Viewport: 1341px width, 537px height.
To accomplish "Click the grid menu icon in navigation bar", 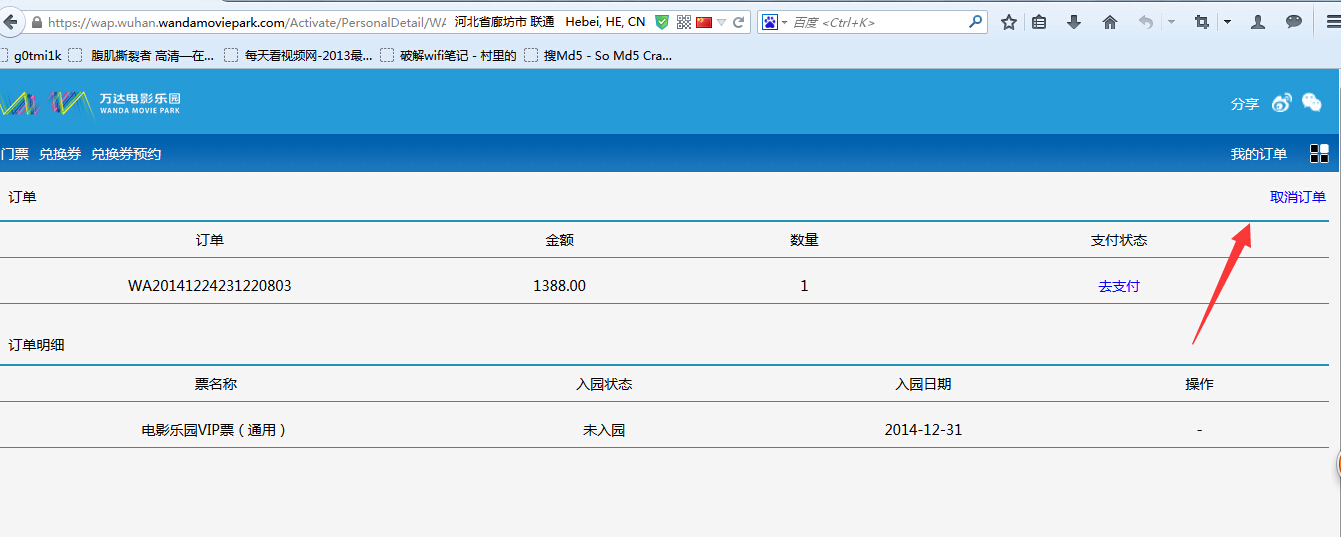I will (1319, 153).
